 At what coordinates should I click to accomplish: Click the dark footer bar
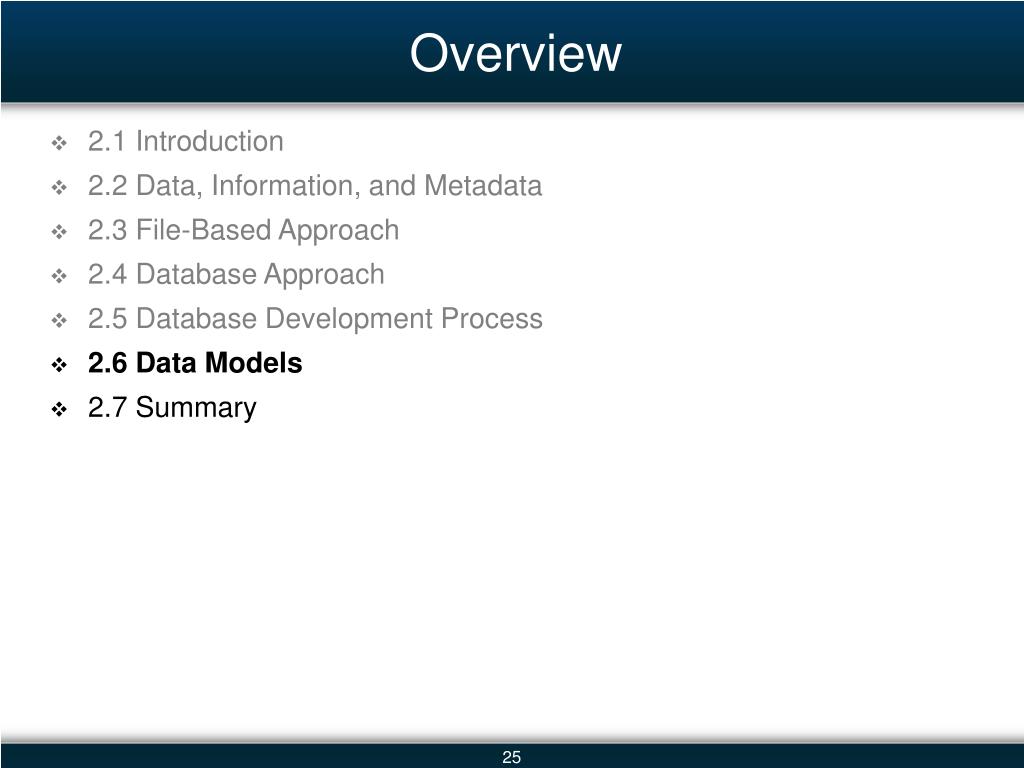click(512, 756)
